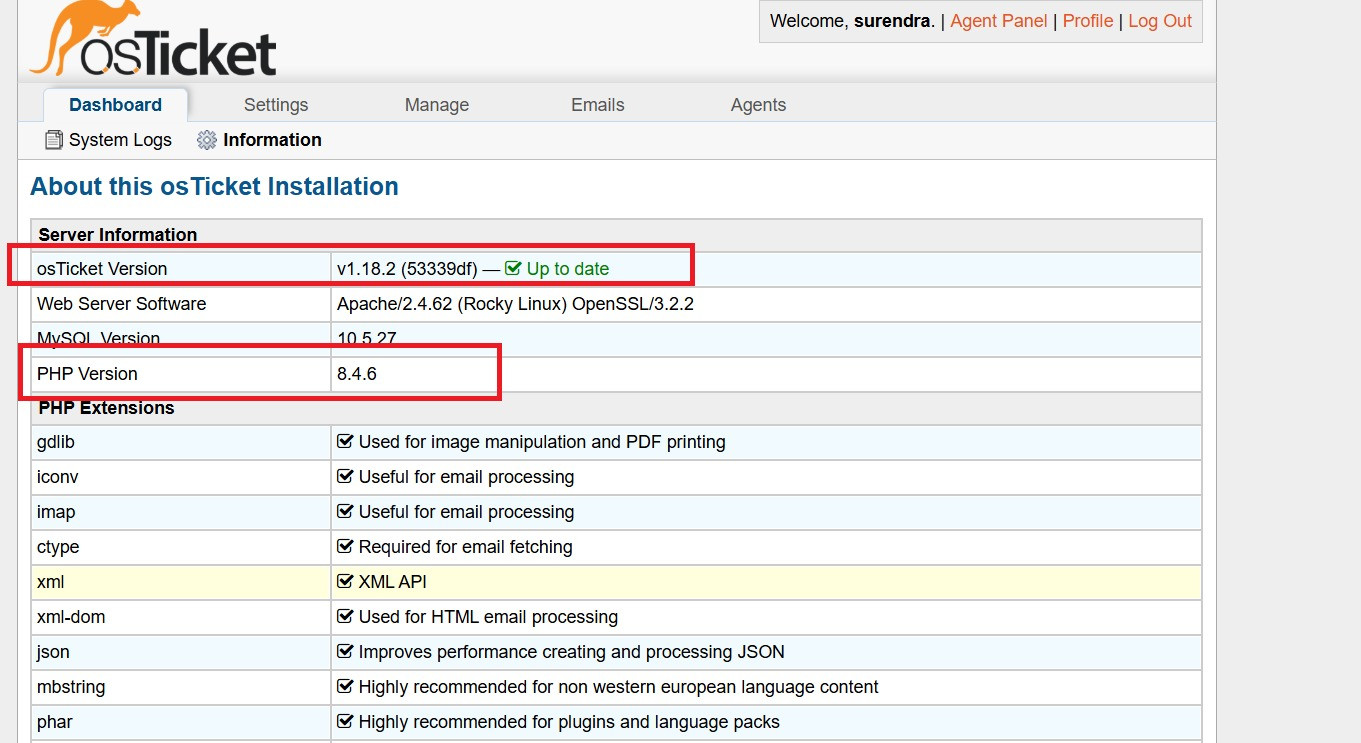The height and width of the screenshot is (743, 1361).
Task: Open the Profile link
Action: pyautogui.click(x=1088, y=21)
